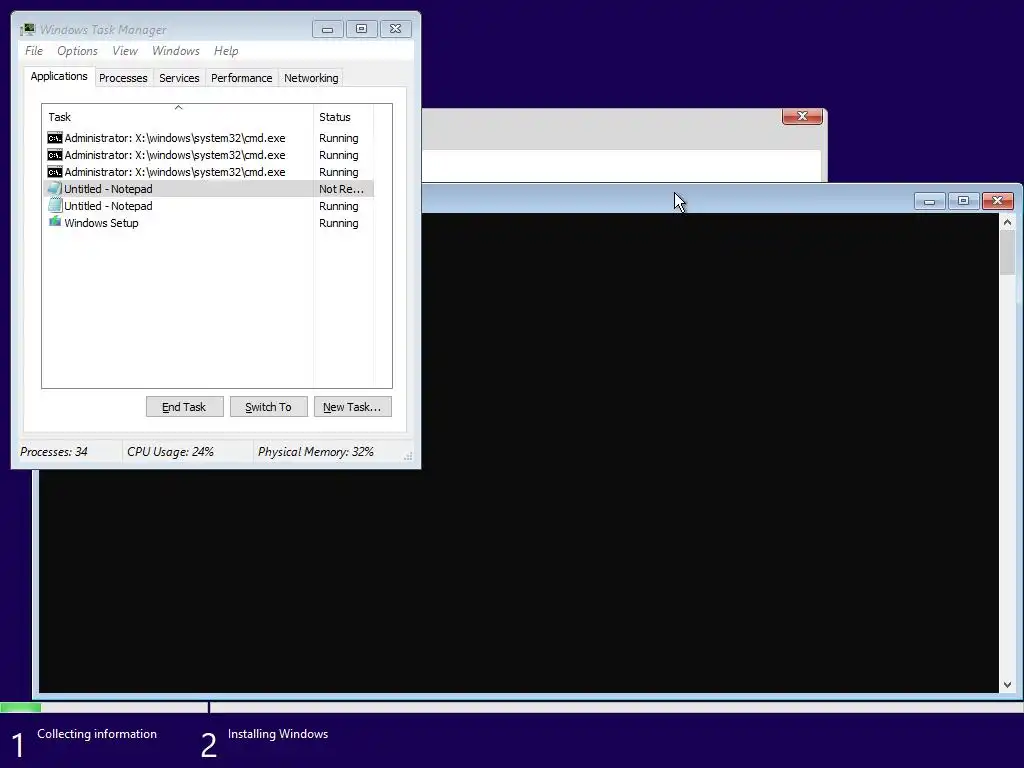Click first cmd.exe task icon

[x=55, y=138]
